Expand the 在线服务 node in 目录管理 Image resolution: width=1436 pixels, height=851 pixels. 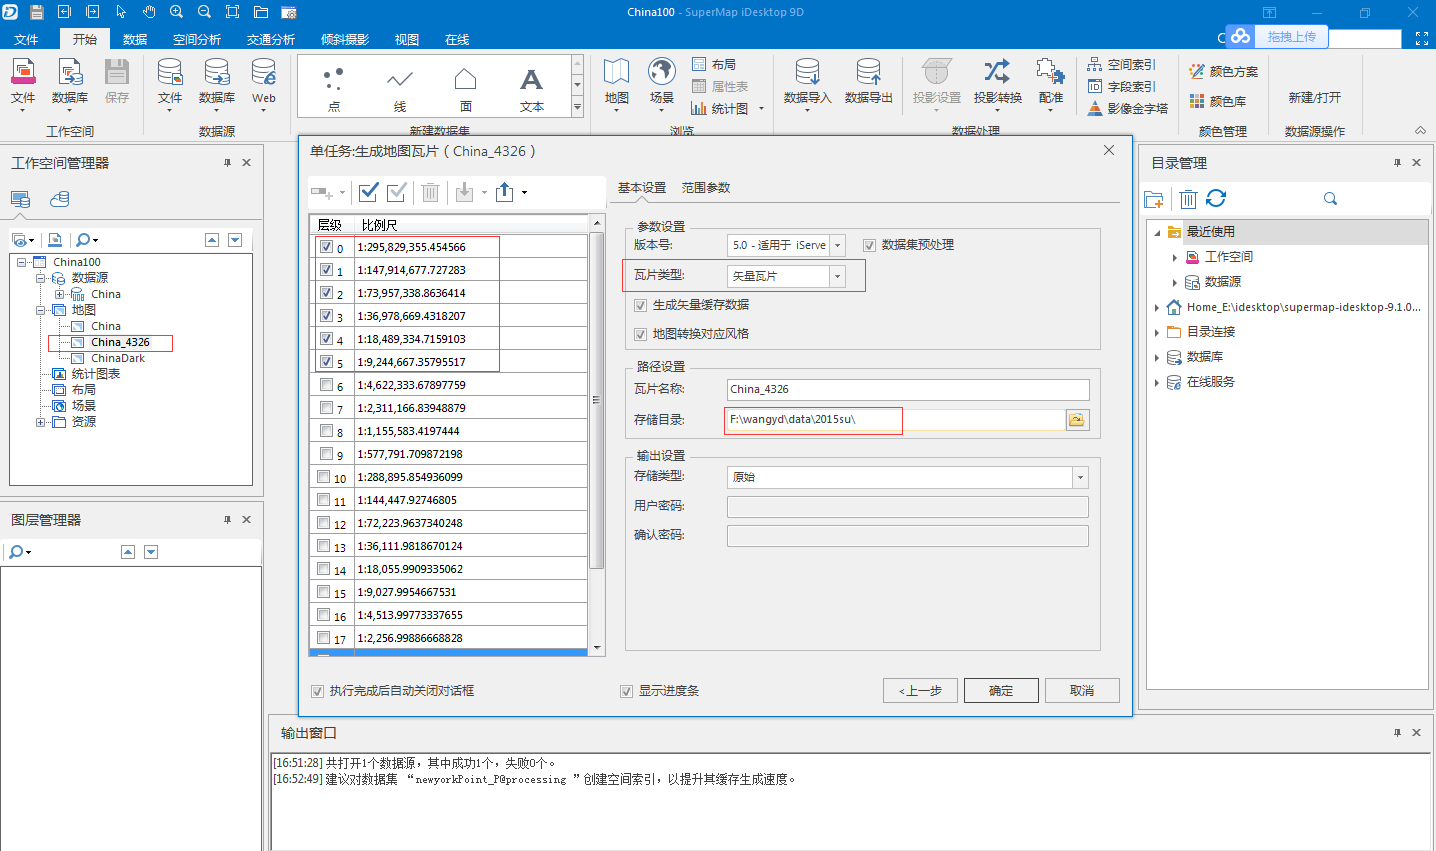(1157, 382)
